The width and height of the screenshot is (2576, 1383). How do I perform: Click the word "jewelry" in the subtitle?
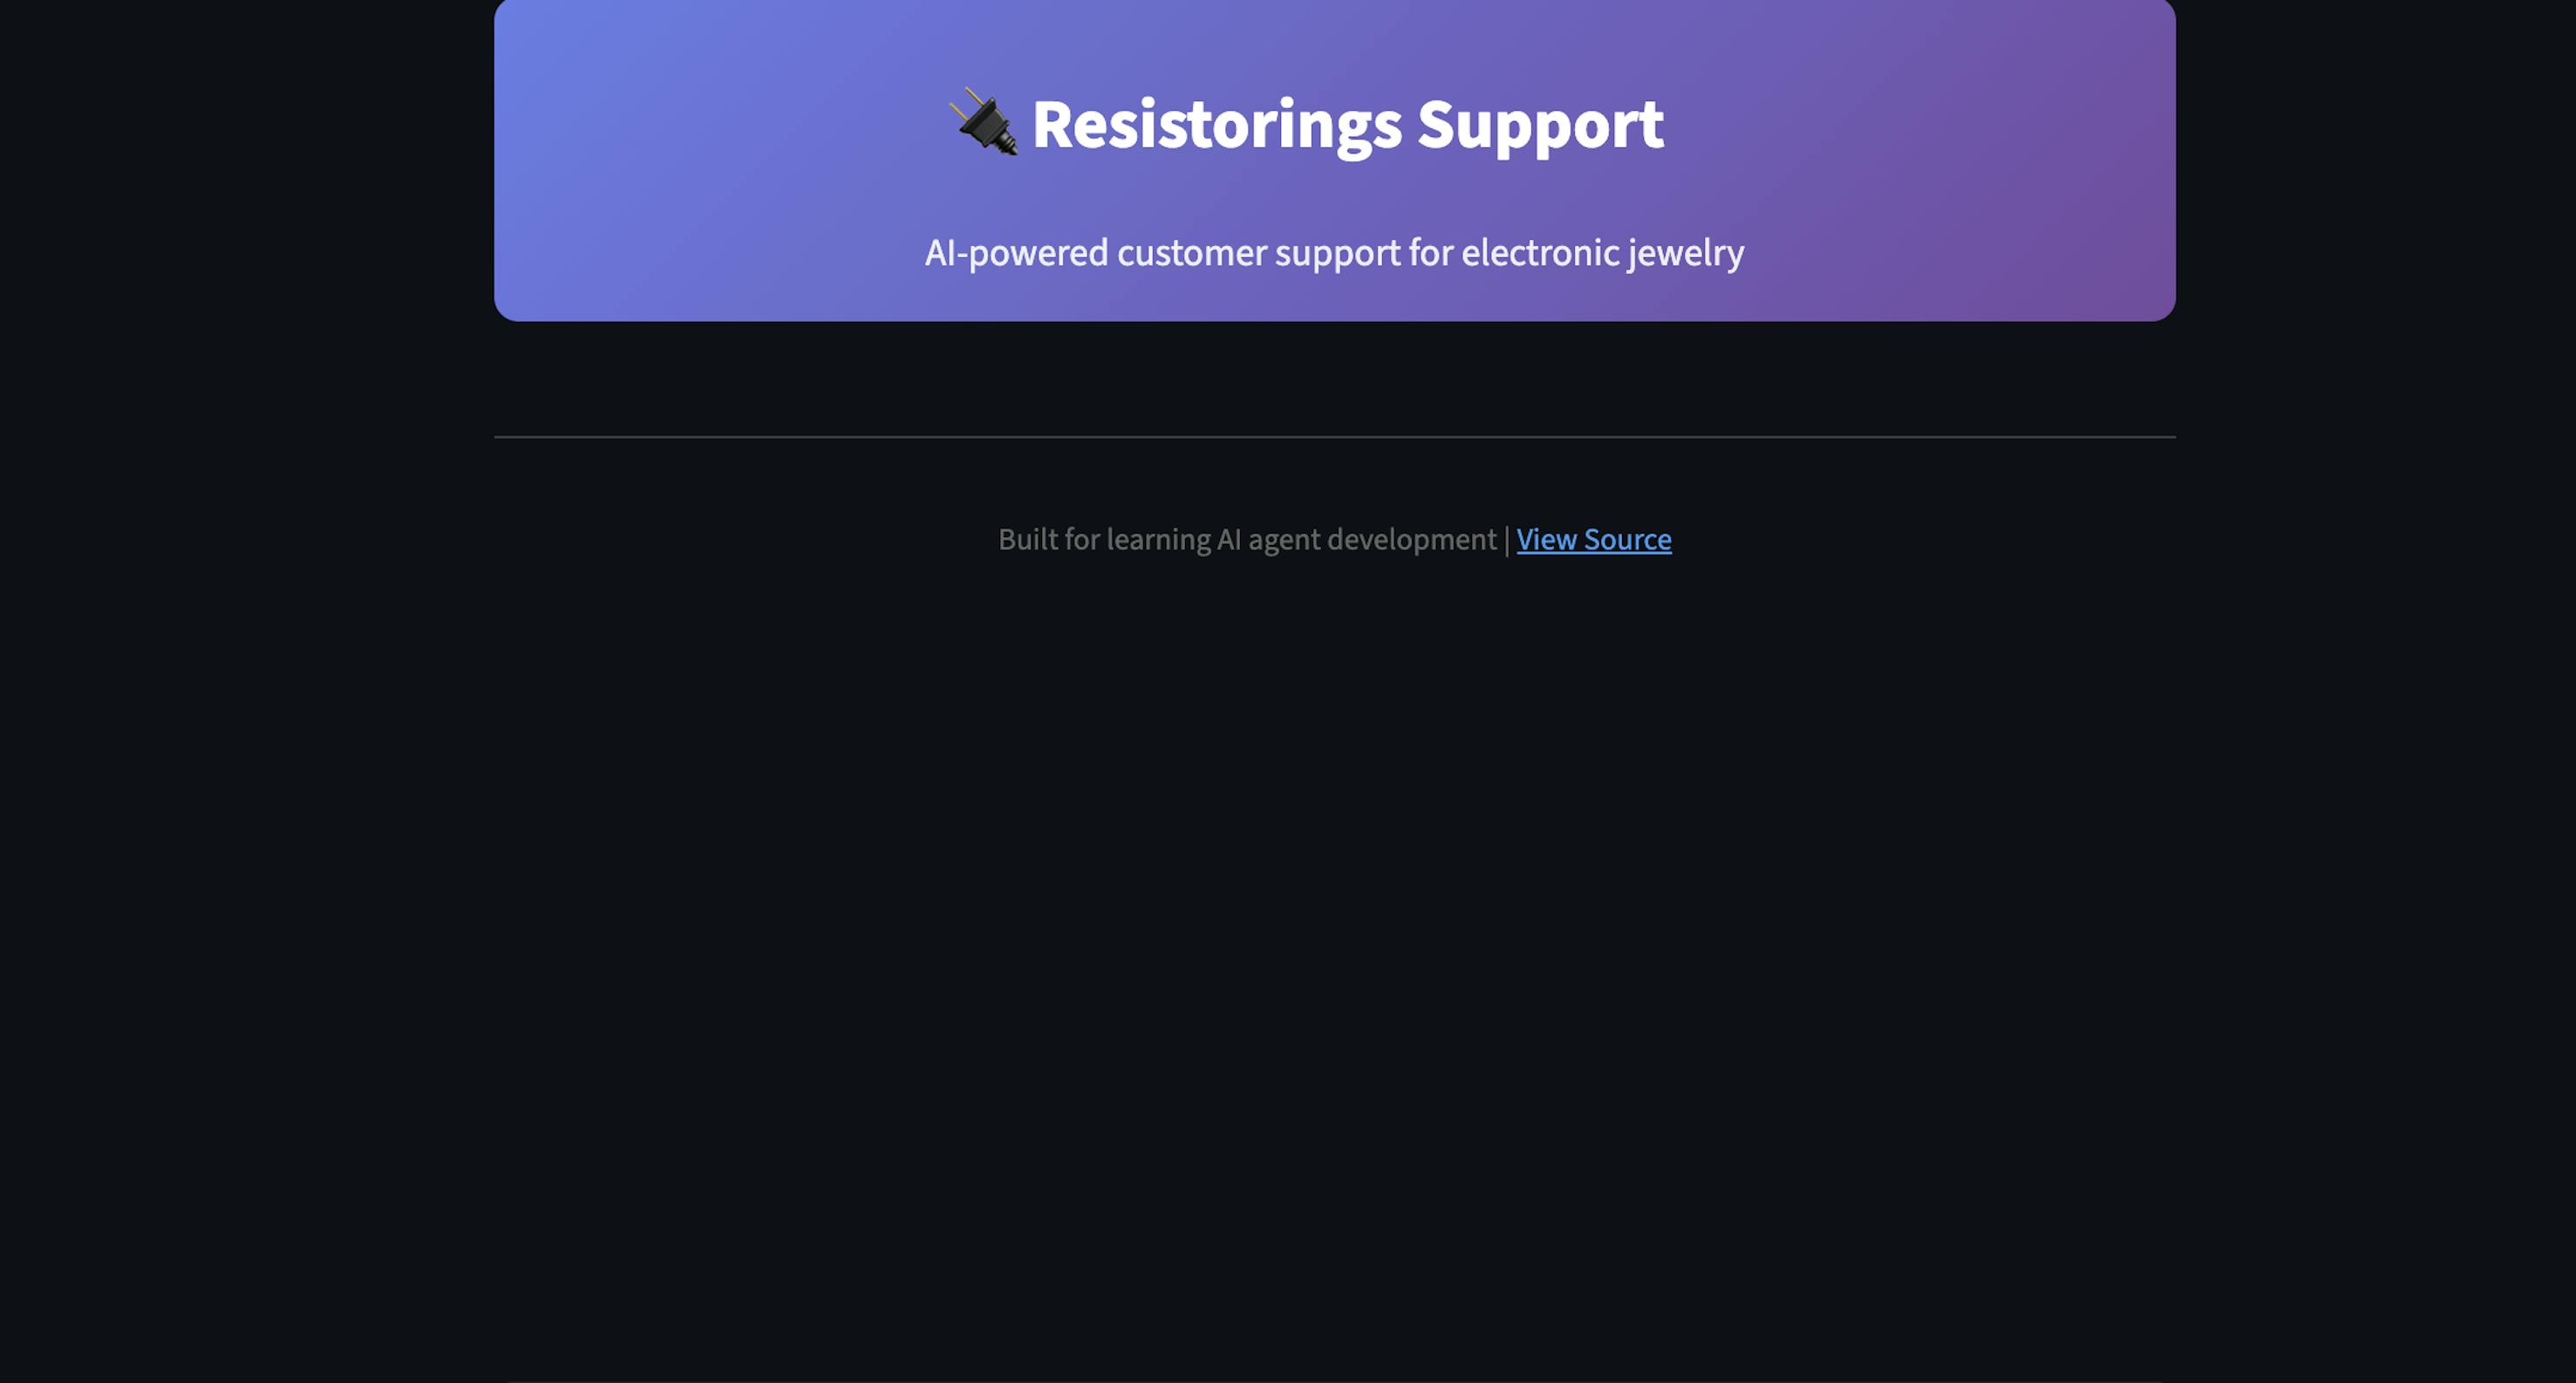tap(1686, 253)
